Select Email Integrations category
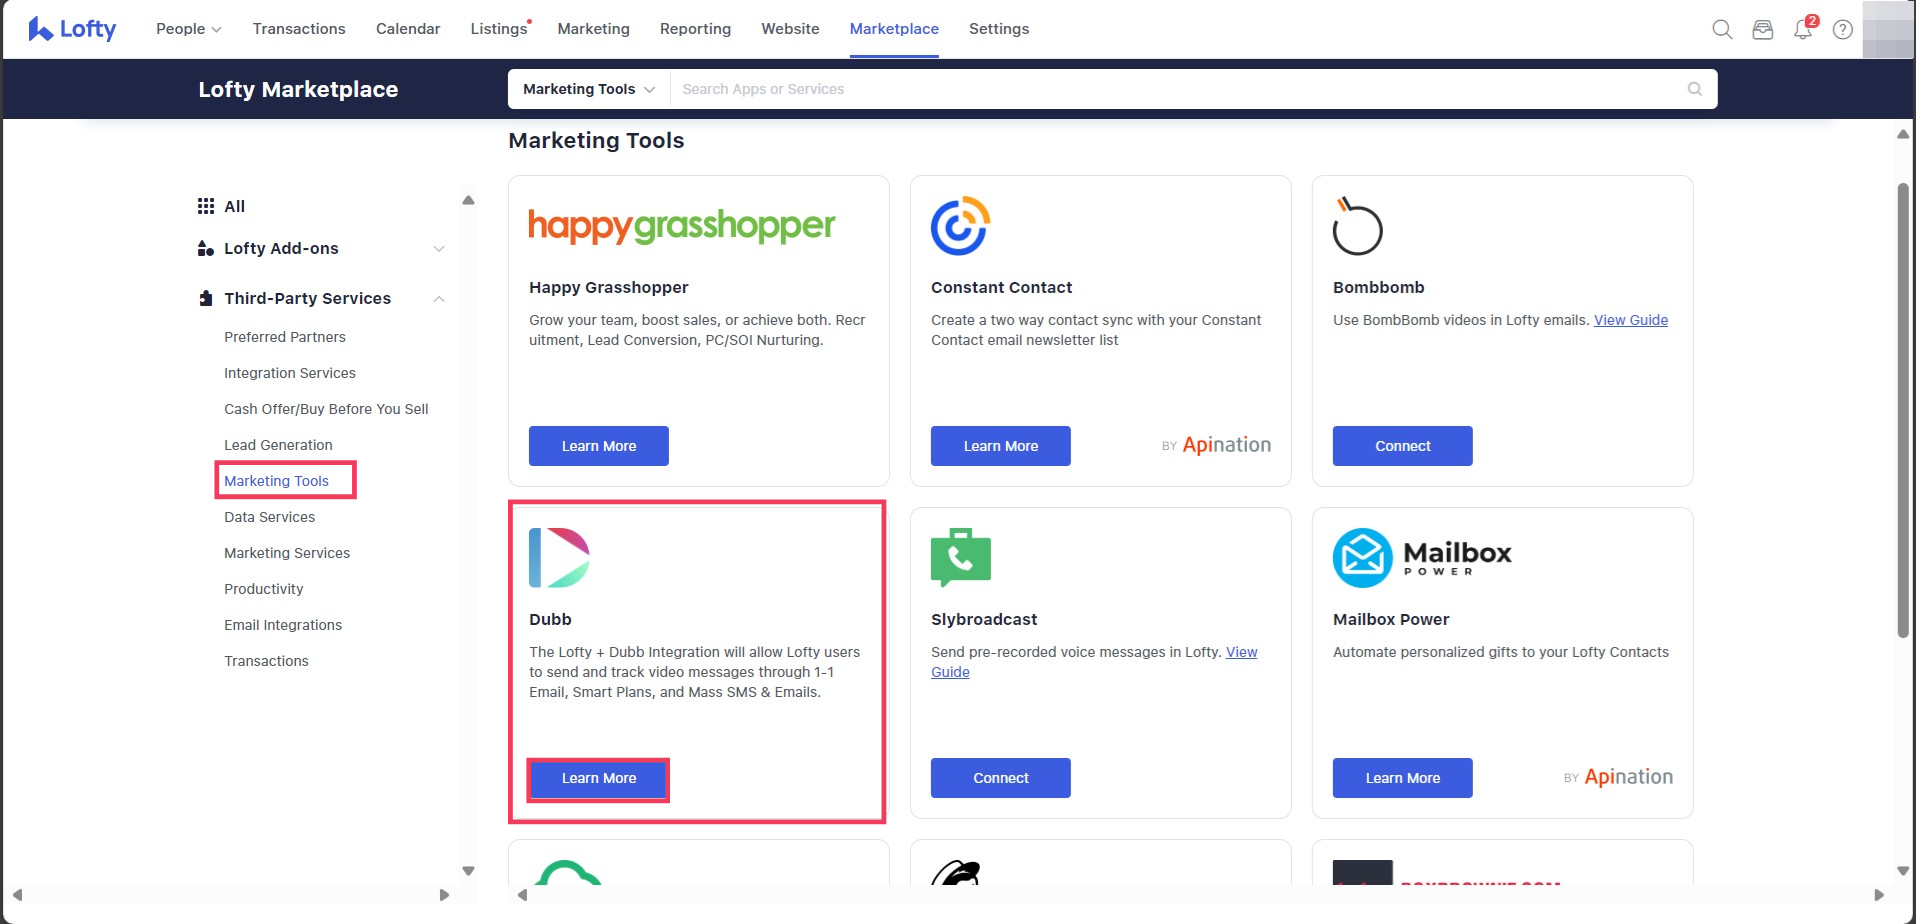 click(x=283, y=625)
